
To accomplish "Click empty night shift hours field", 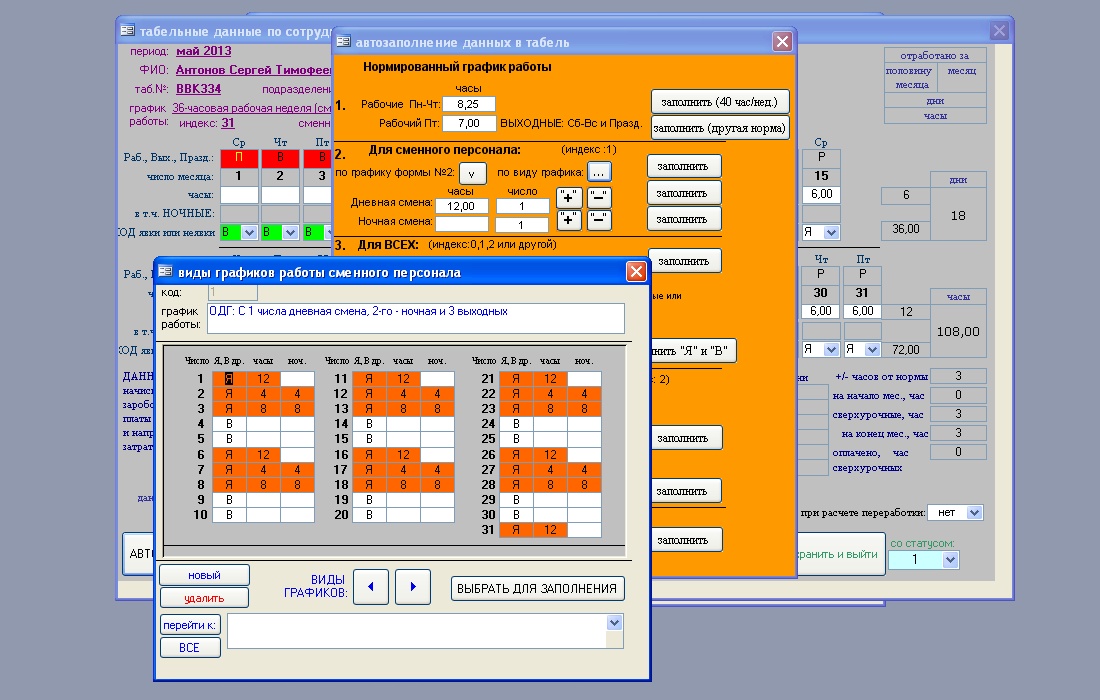I will [462, 224].
